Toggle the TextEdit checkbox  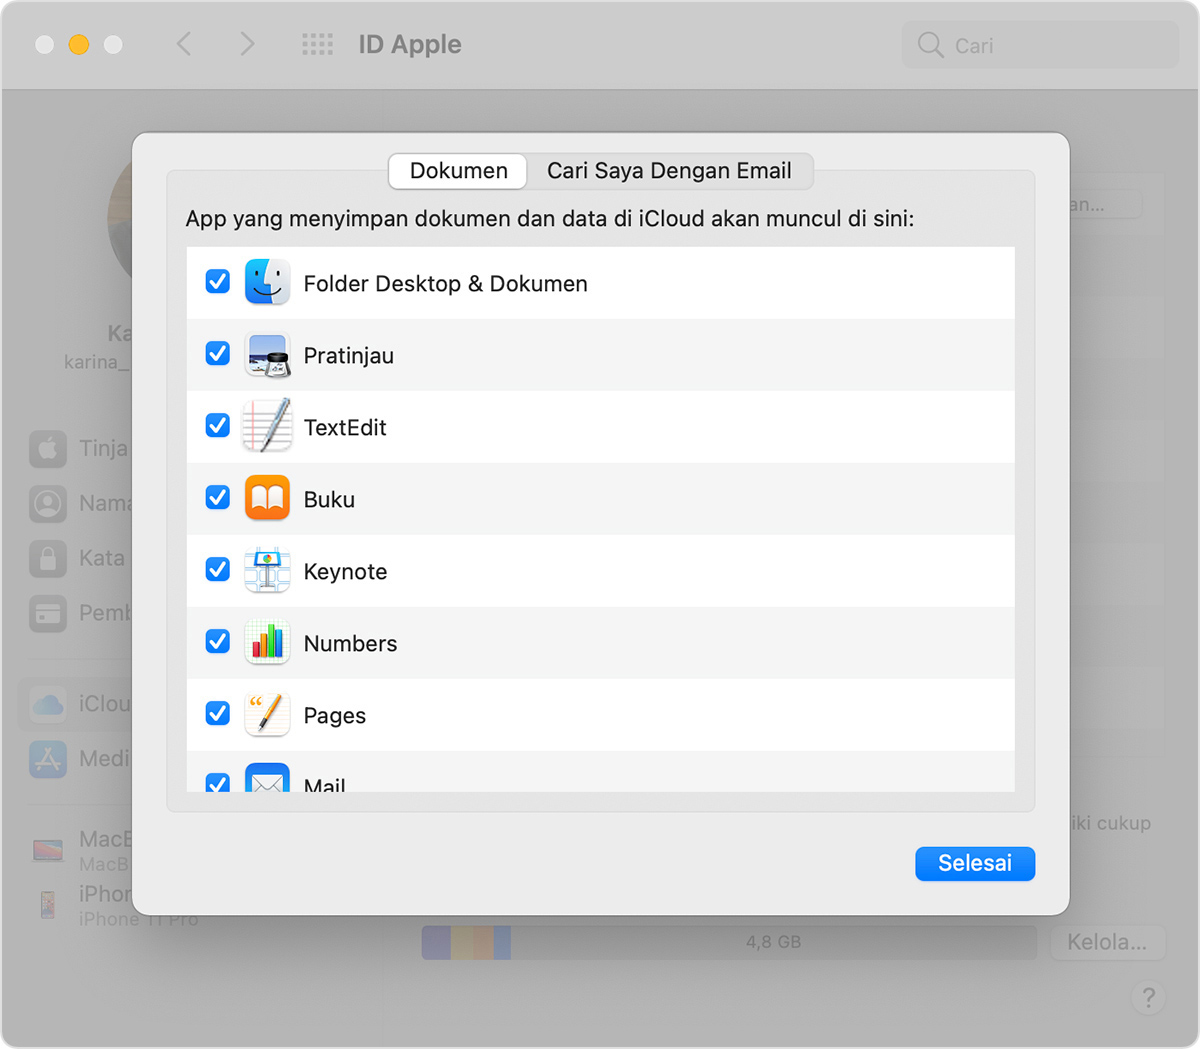[217, 426]
